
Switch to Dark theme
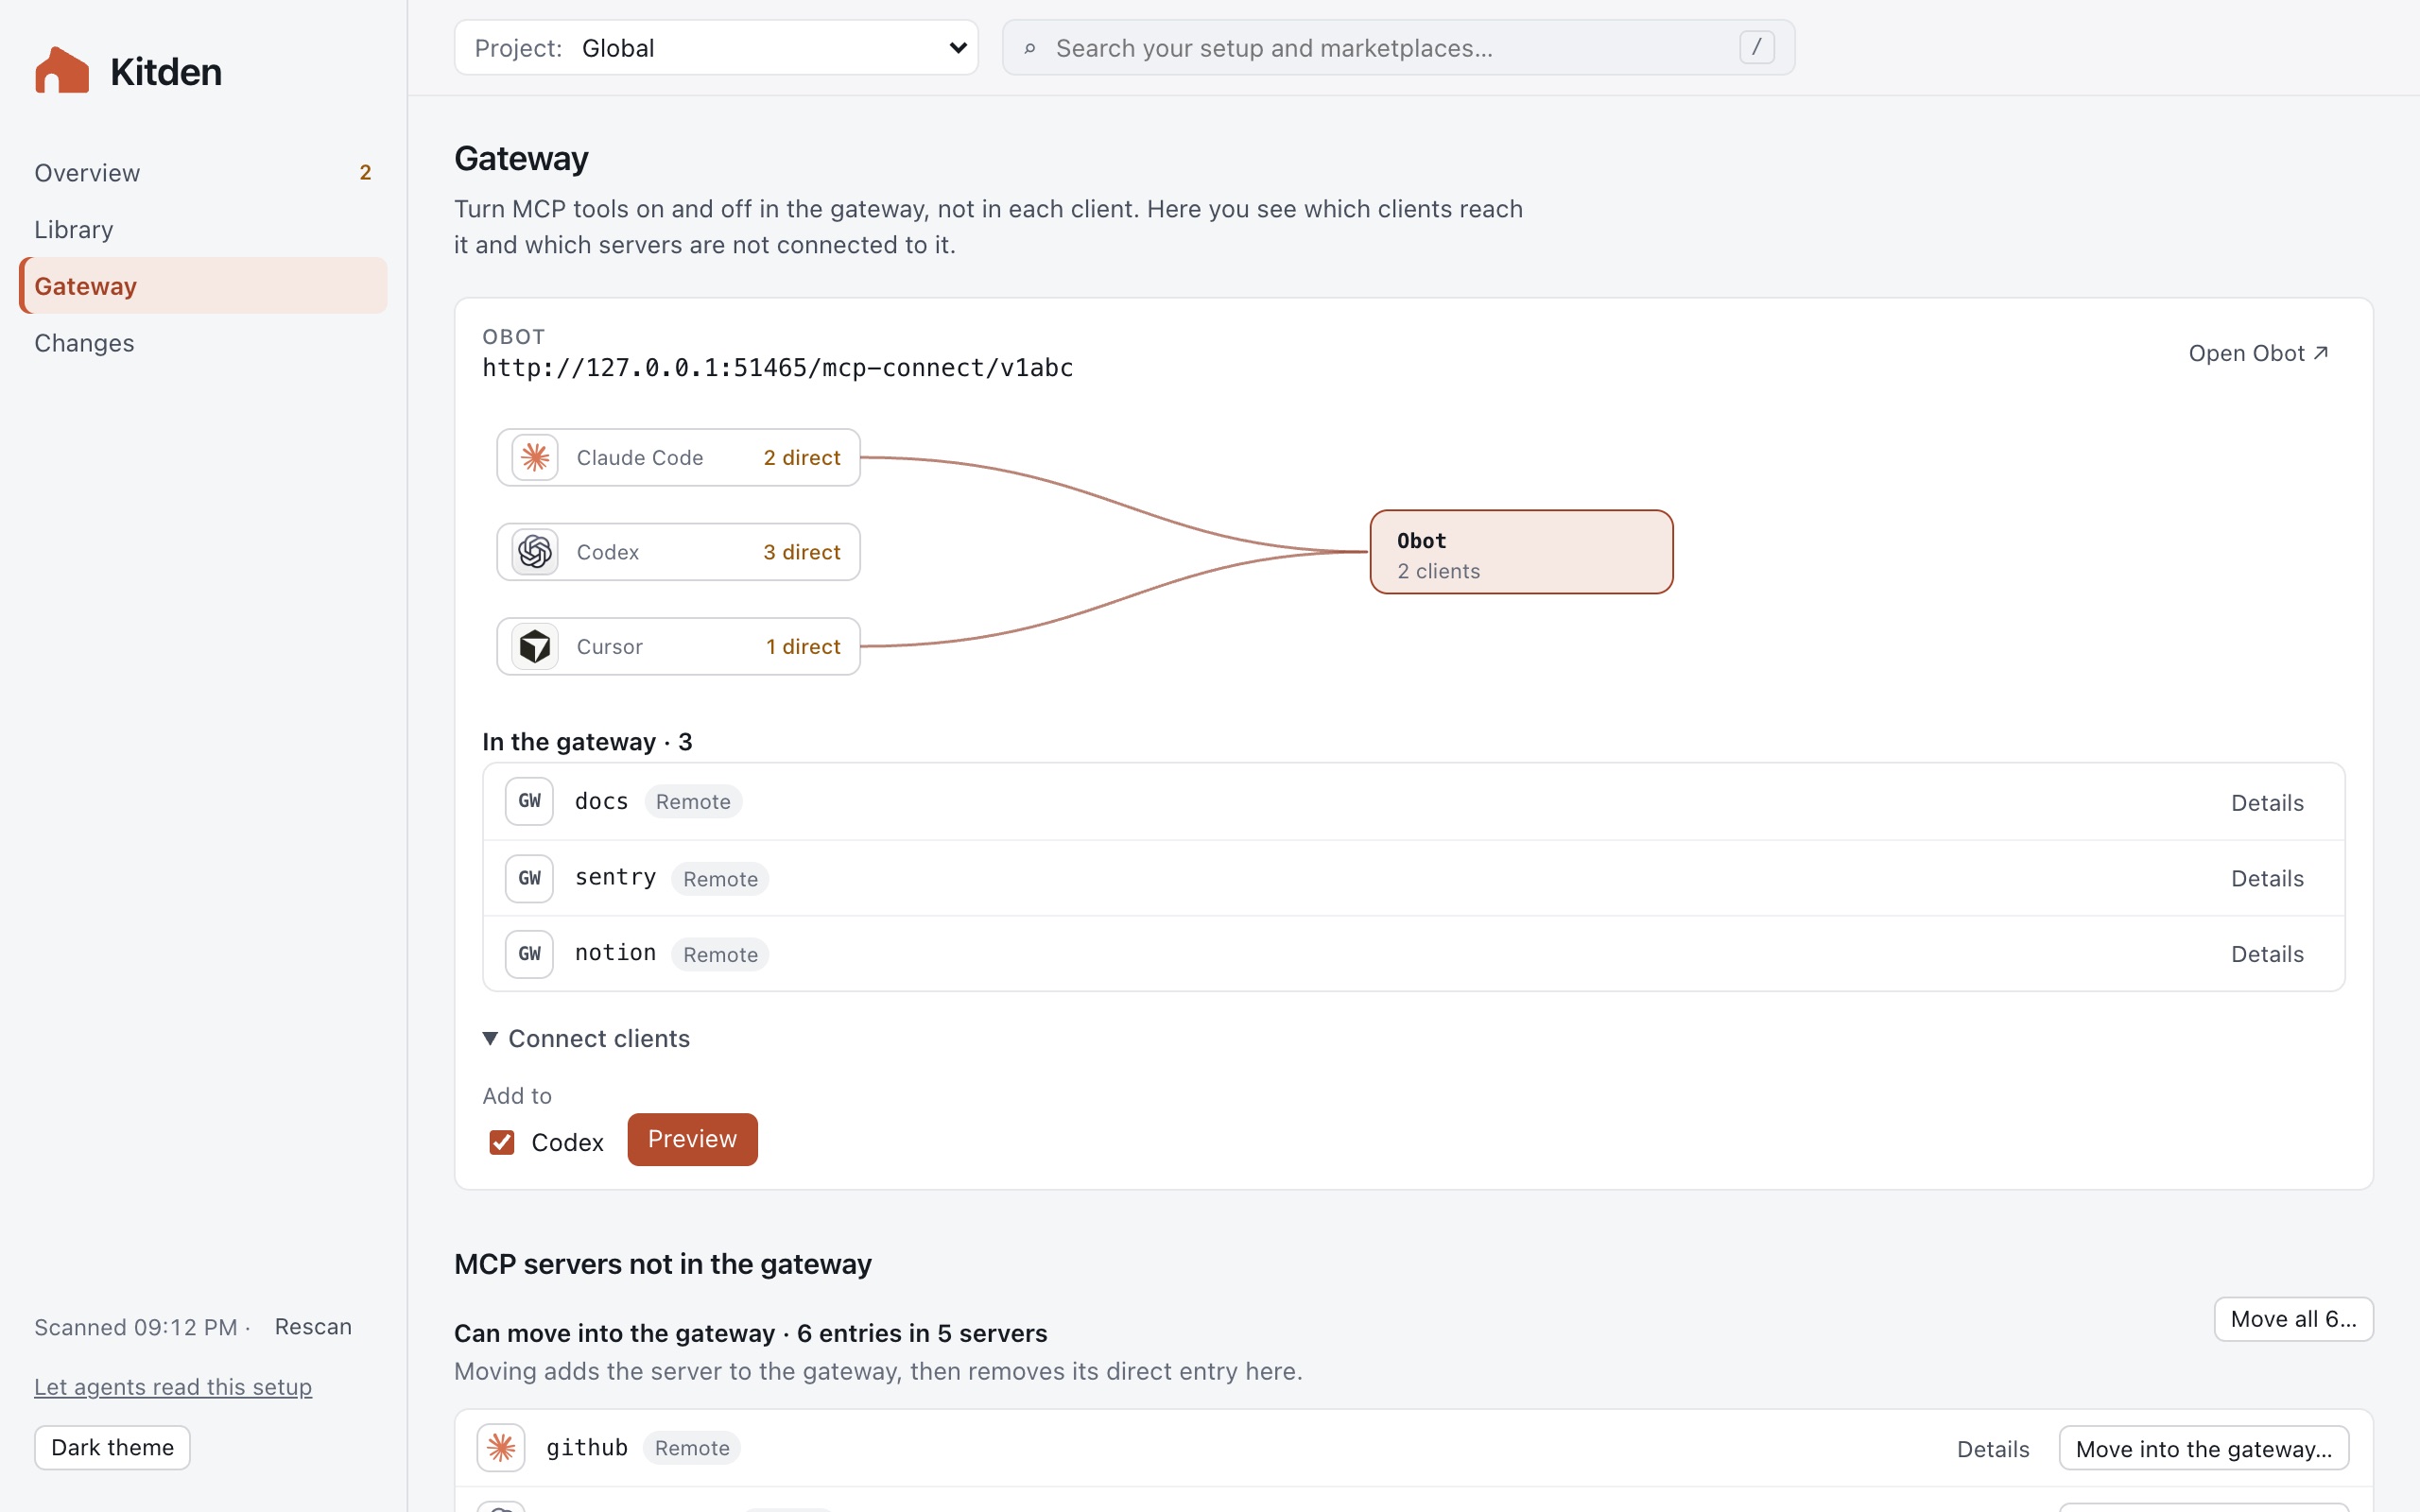tap(112, 1447)
